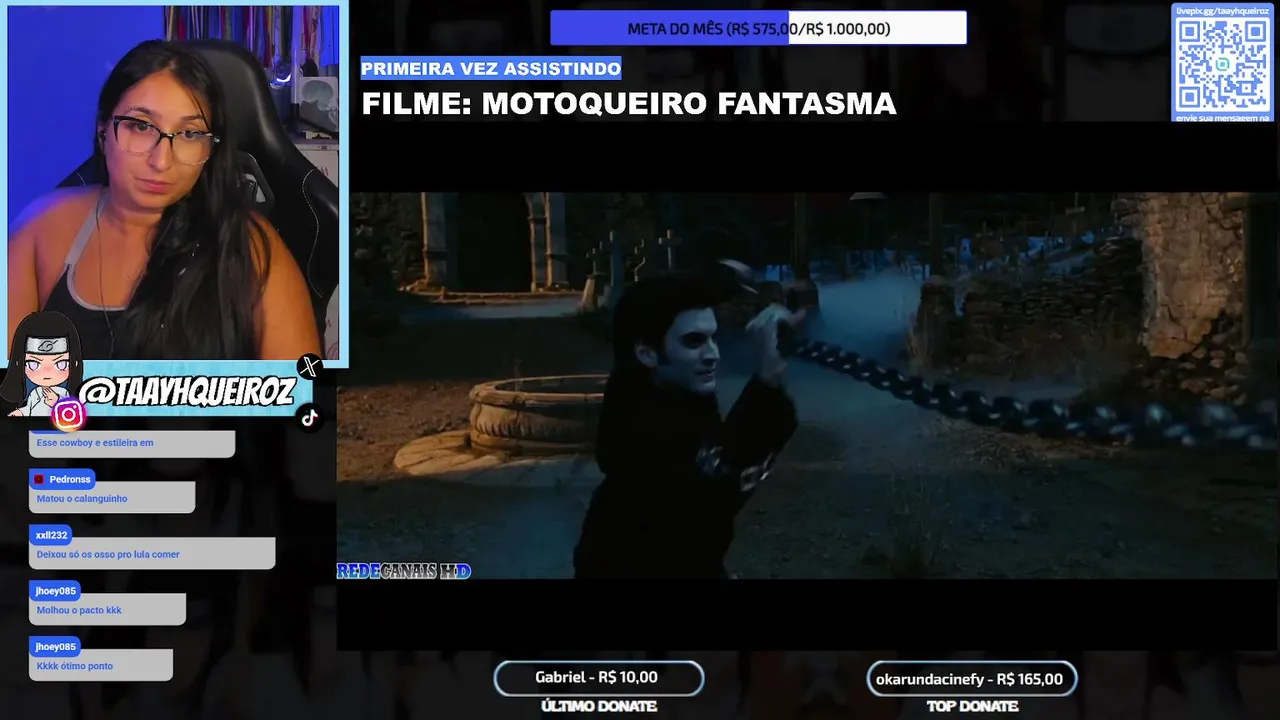
Task: Click the 'Gabriel - R$ 10,00' donation pill
Action: click(598, 678)
